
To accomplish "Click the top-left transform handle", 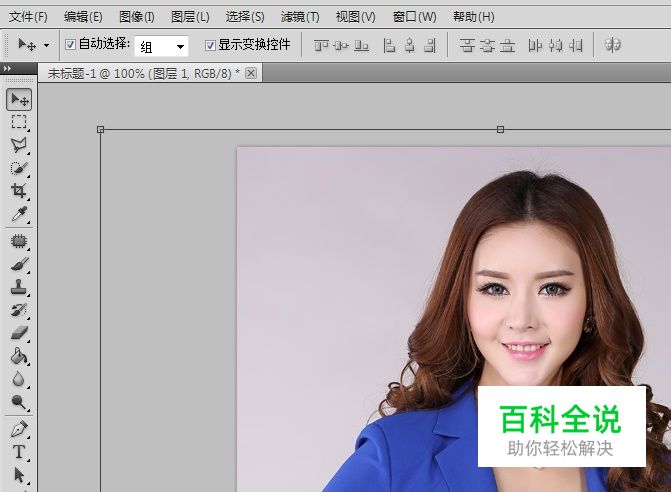I will (x=101, y=130).
